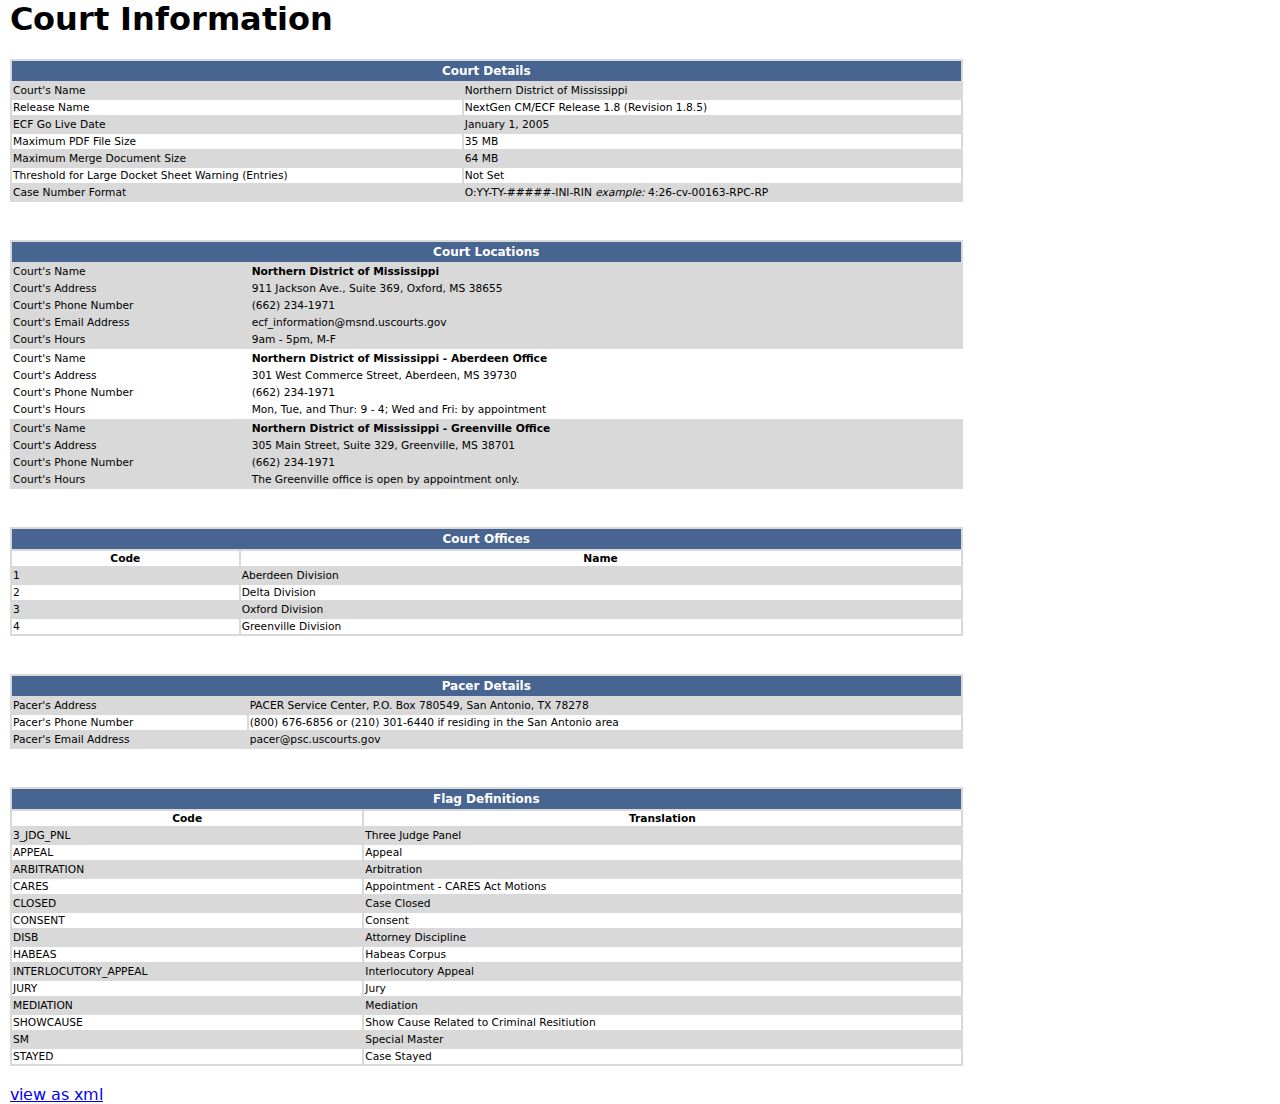The image size is (1280, 1104).
Task: Click the NextGen CM/ECF Release 1.8 value
Action: pyautogui.click(x=585, y=107)
